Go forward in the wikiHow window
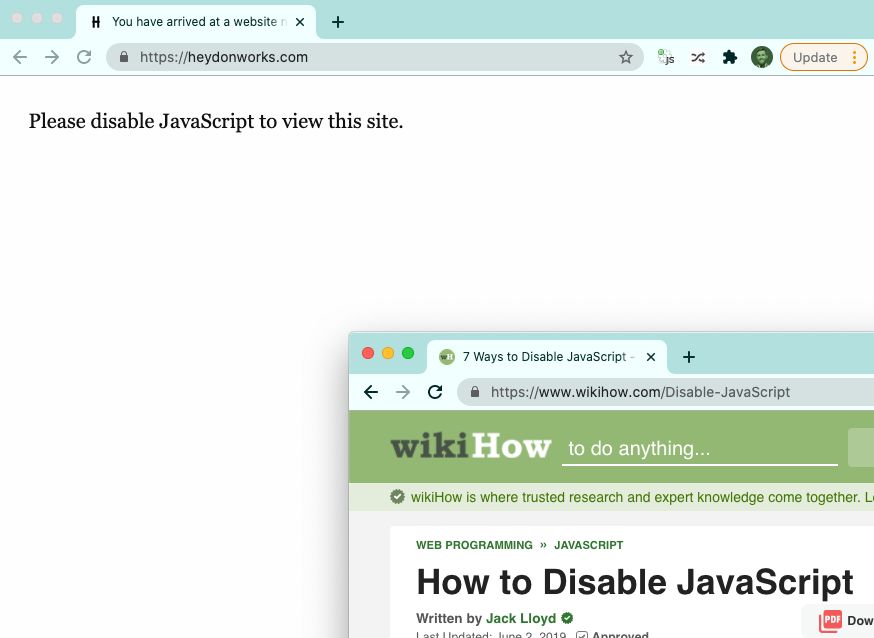Screen dimensions: 874x638 point(402,392)
